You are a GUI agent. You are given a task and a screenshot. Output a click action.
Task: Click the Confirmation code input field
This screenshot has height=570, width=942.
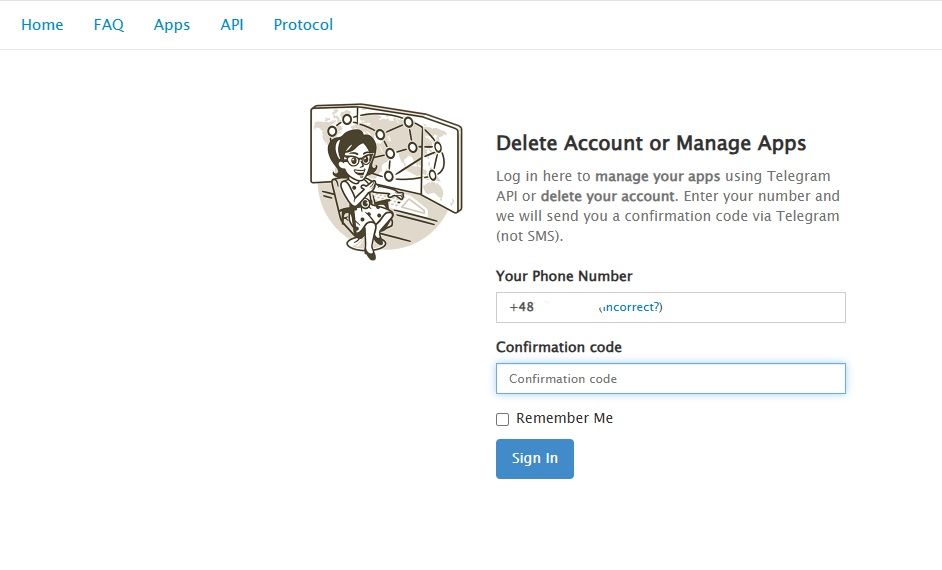(670, 378)
